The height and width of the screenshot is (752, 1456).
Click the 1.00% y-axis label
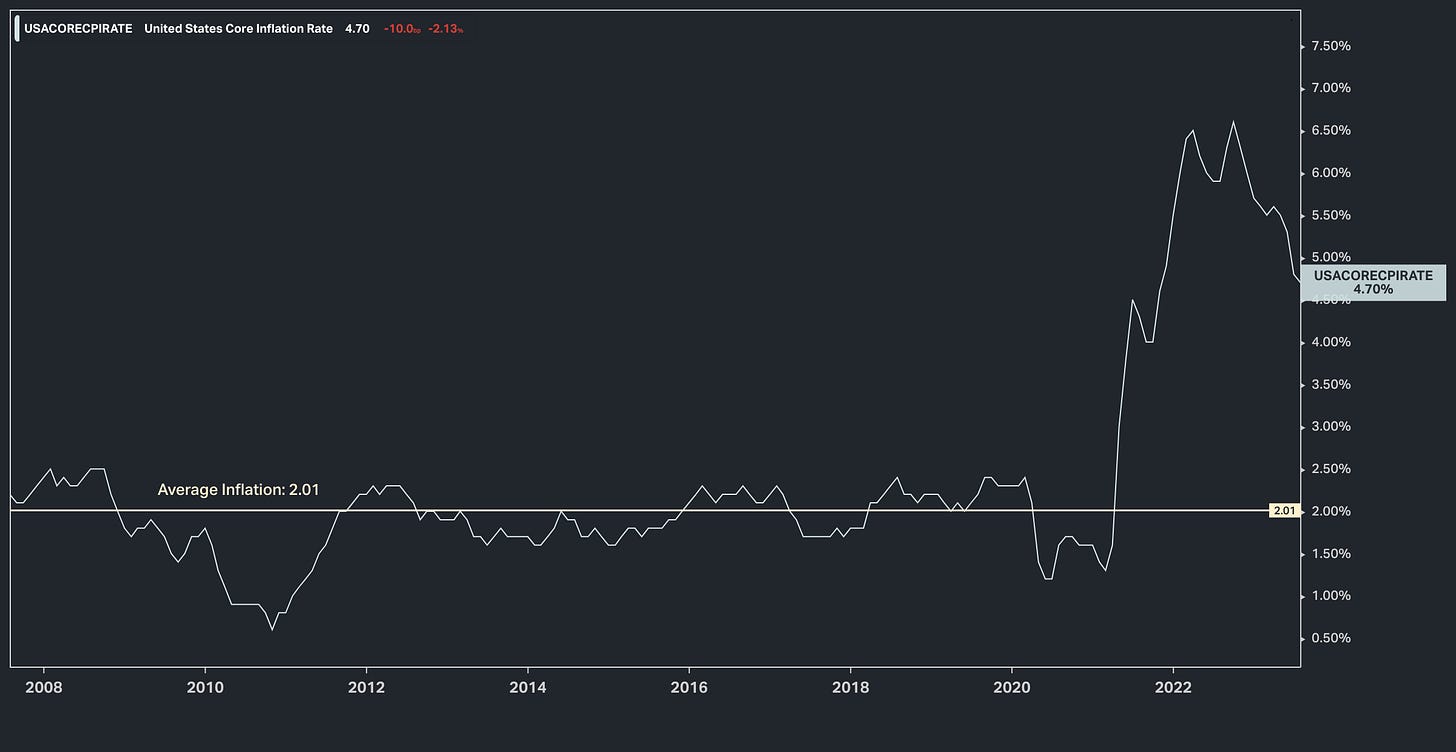point(1329,596)
